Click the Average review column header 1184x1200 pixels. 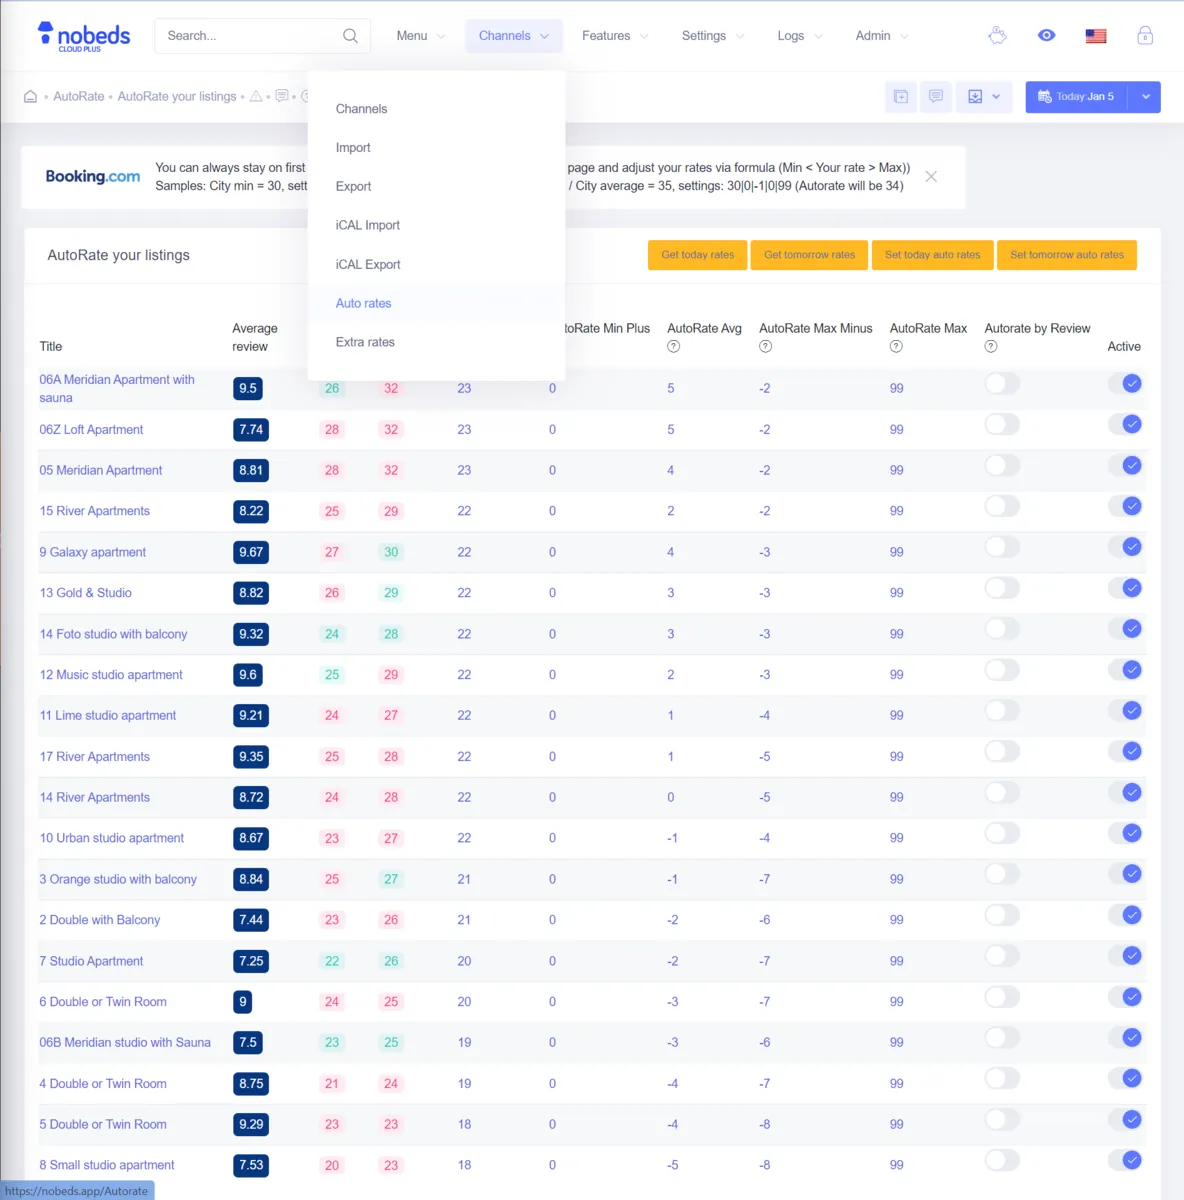[x=255, y=338]
